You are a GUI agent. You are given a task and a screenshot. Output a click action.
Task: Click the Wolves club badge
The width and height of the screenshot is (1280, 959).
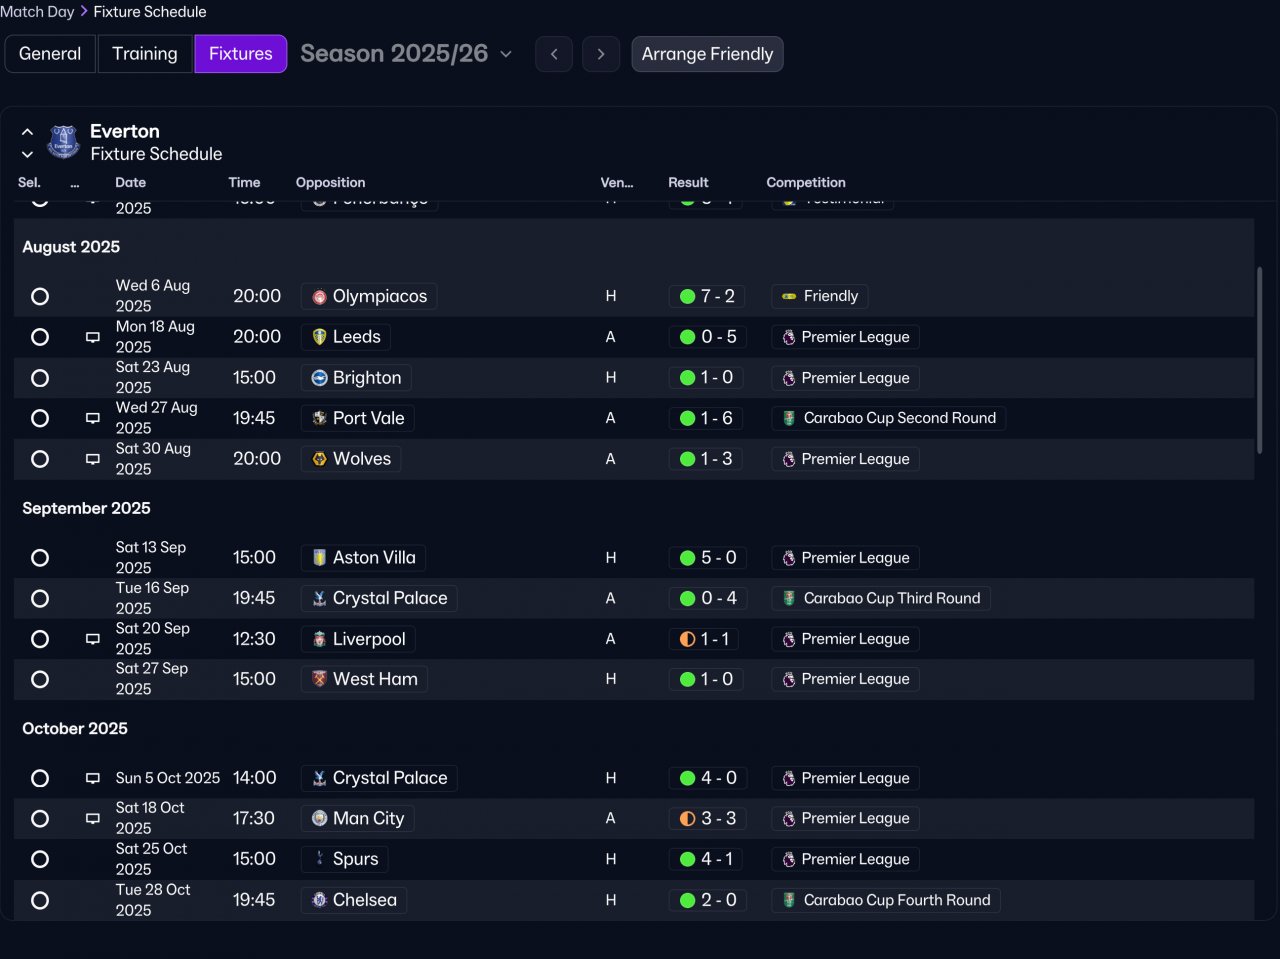[x=319, y=459]
